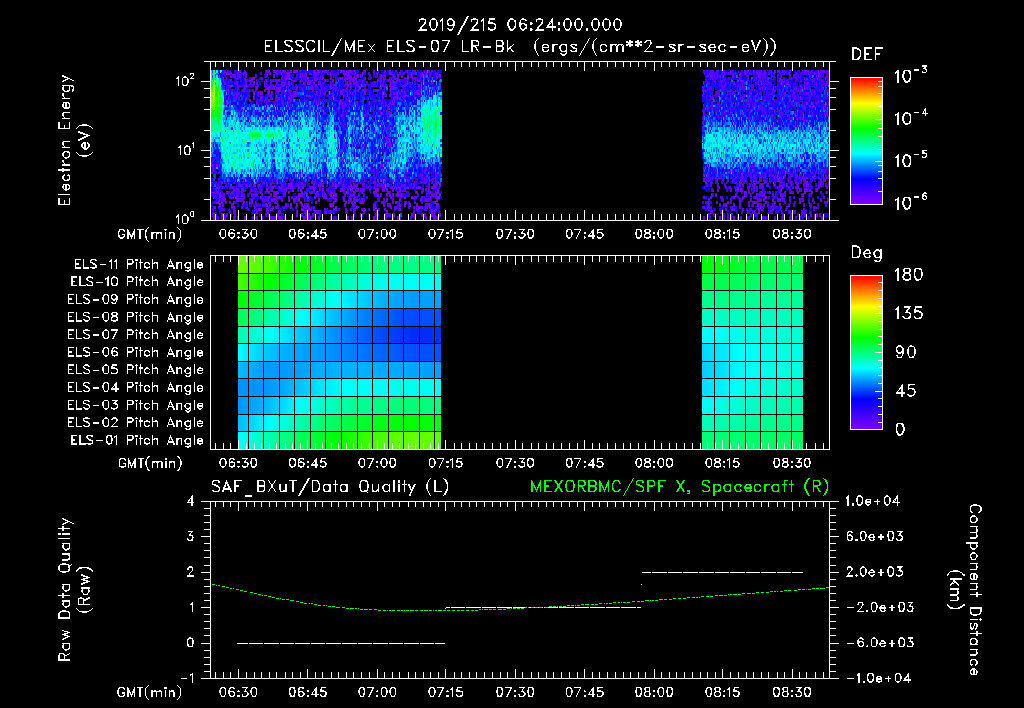Screen dimensions: 1024x708
Task: Click the 90 tick on Deg scale
Action: pos(906,353)
